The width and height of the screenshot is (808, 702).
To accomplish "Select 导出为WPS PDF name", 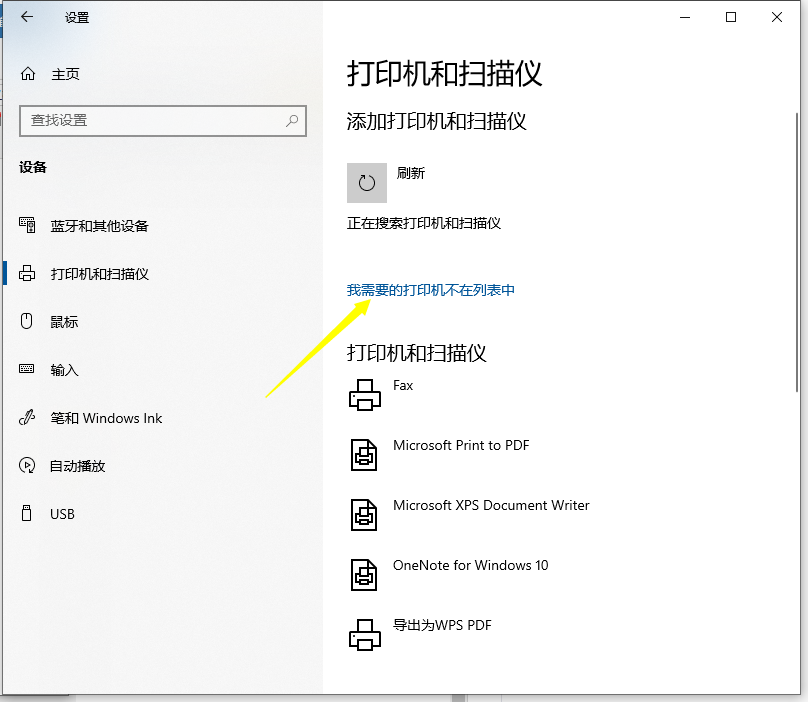I will point(442,625).
